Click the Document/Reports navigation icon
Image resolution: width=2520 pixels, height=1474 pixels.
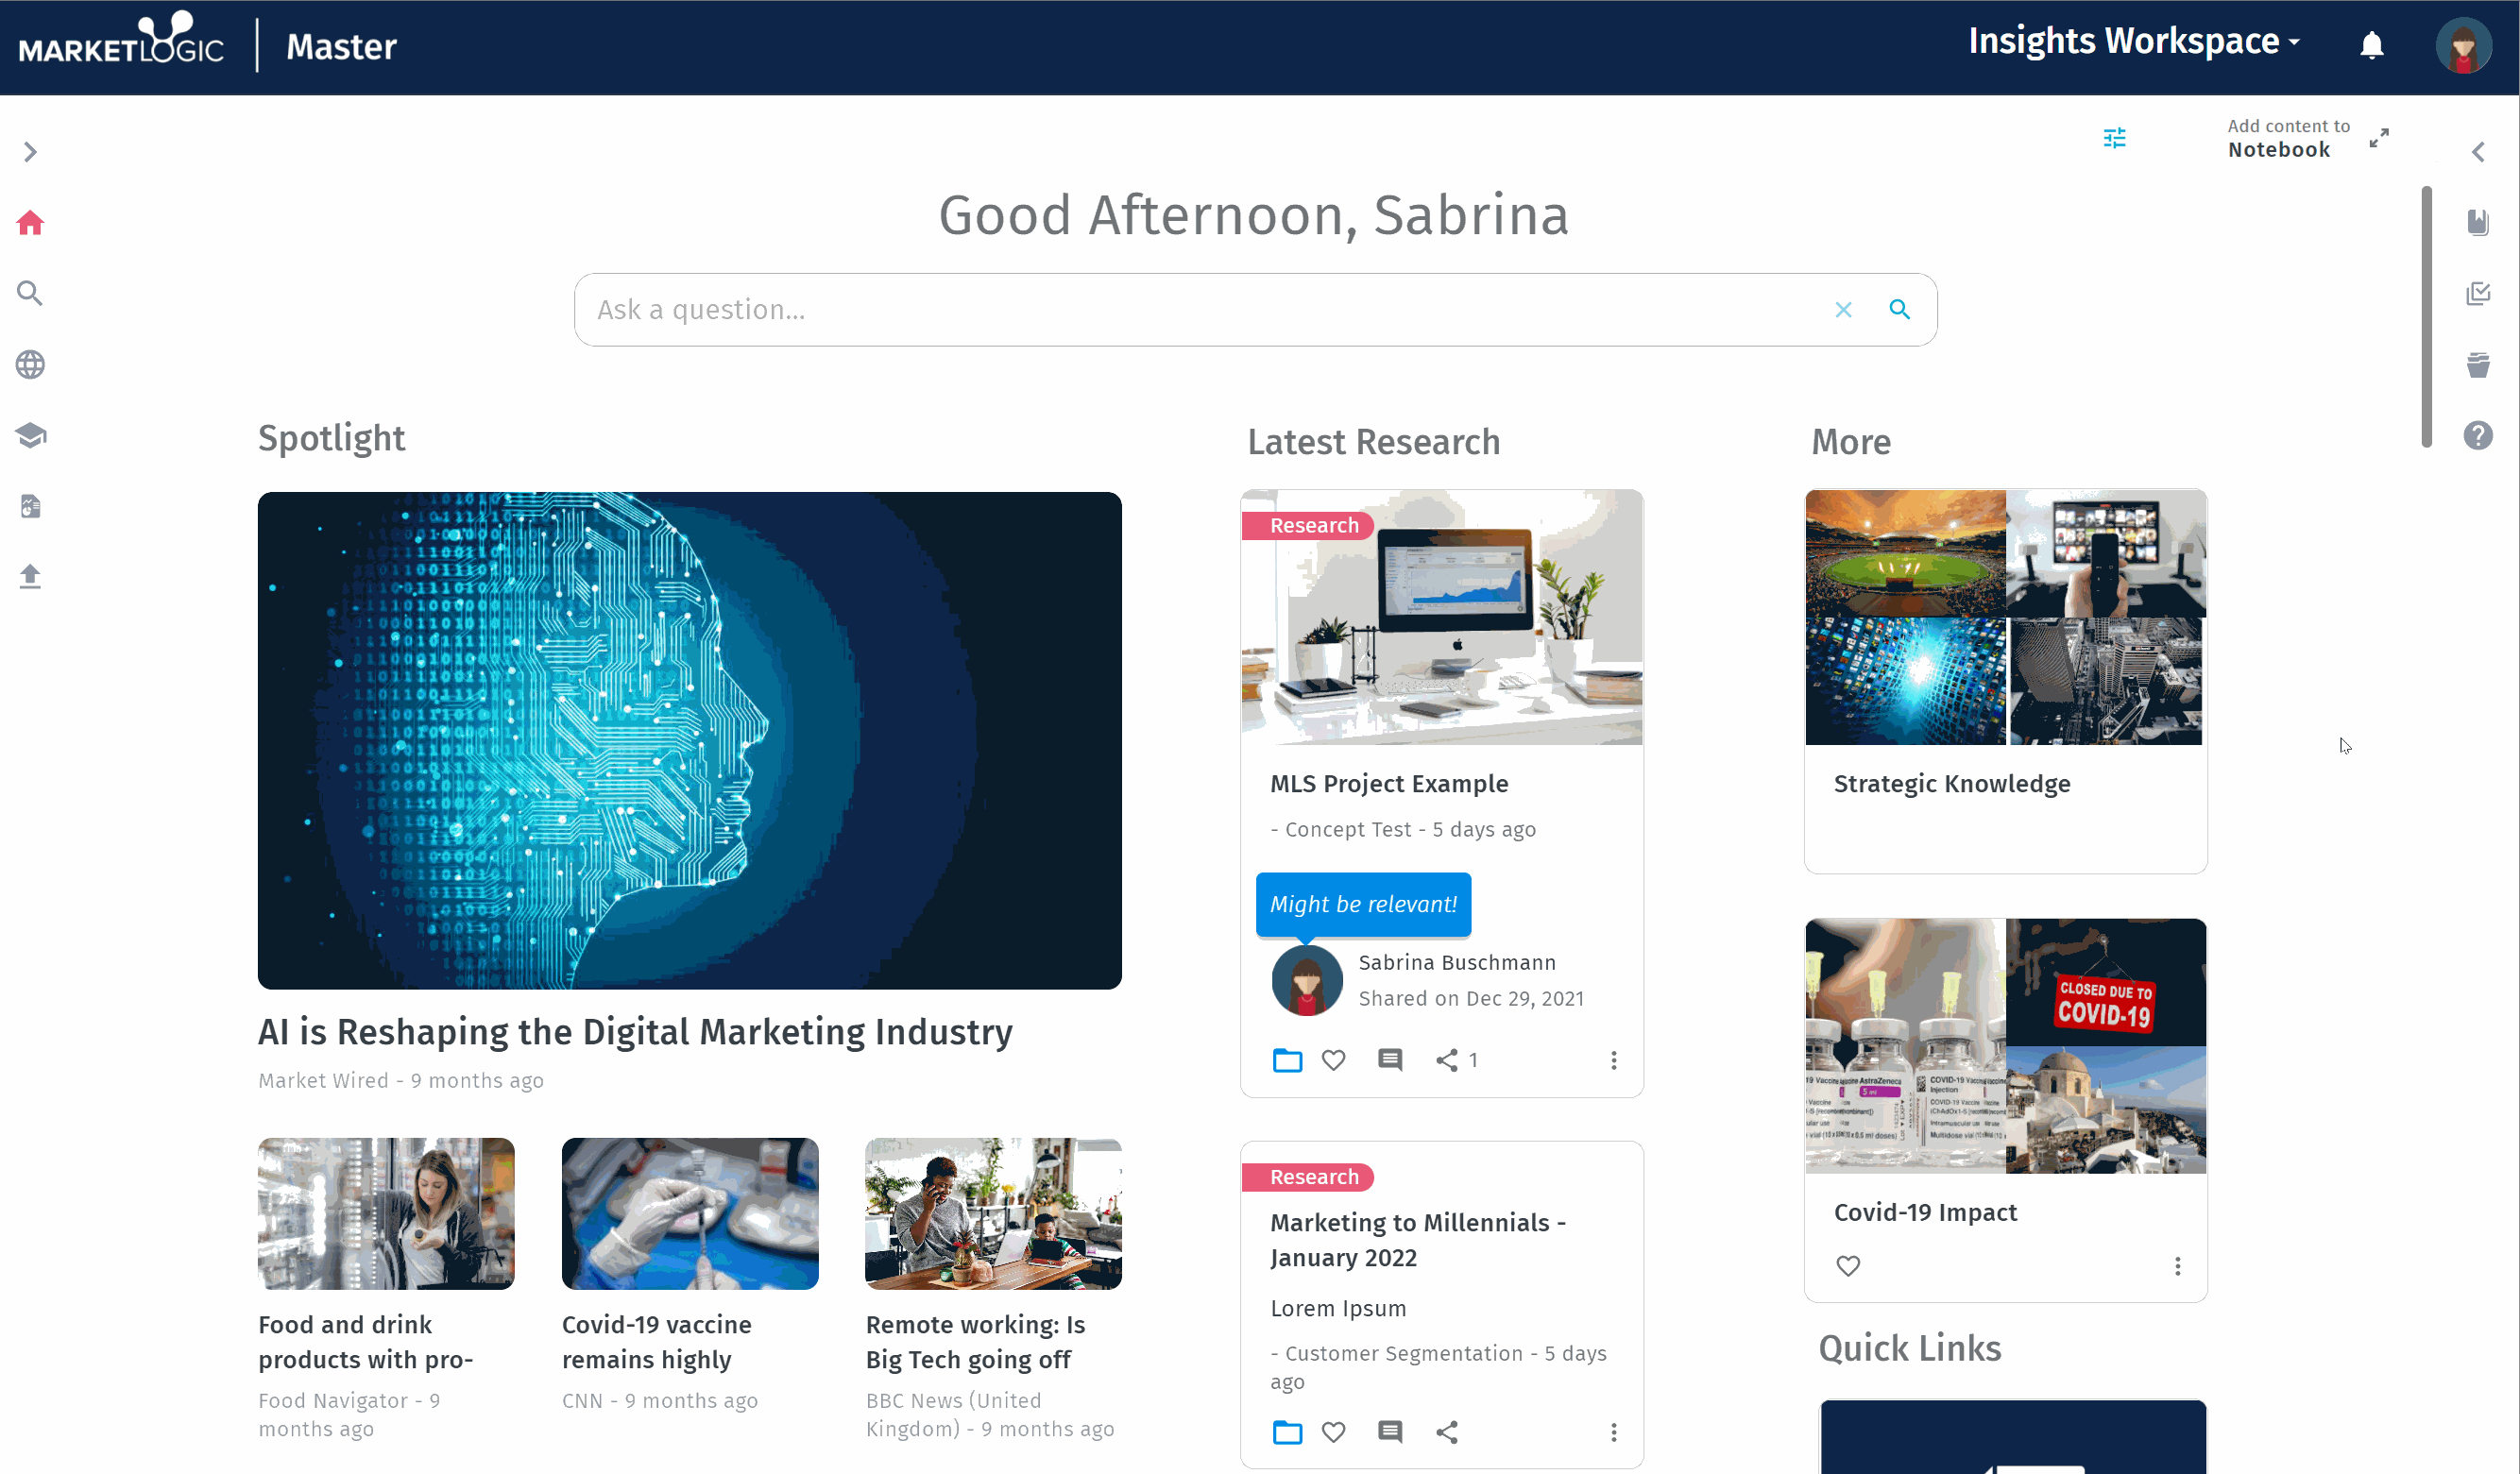31,505
